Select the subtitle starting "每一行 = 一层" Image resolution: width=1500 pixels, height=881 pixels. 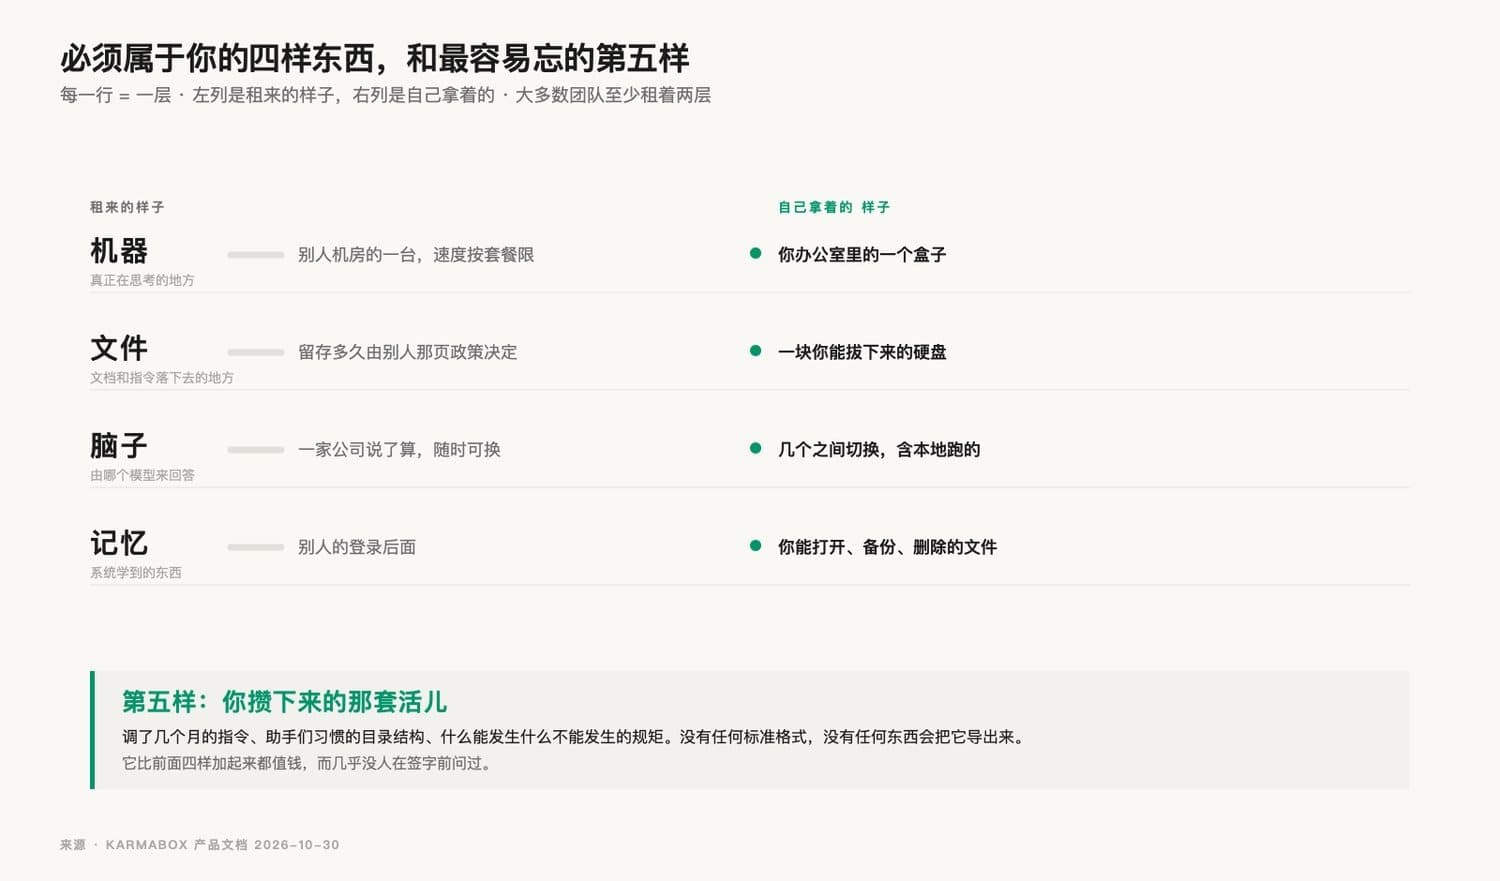385,95
